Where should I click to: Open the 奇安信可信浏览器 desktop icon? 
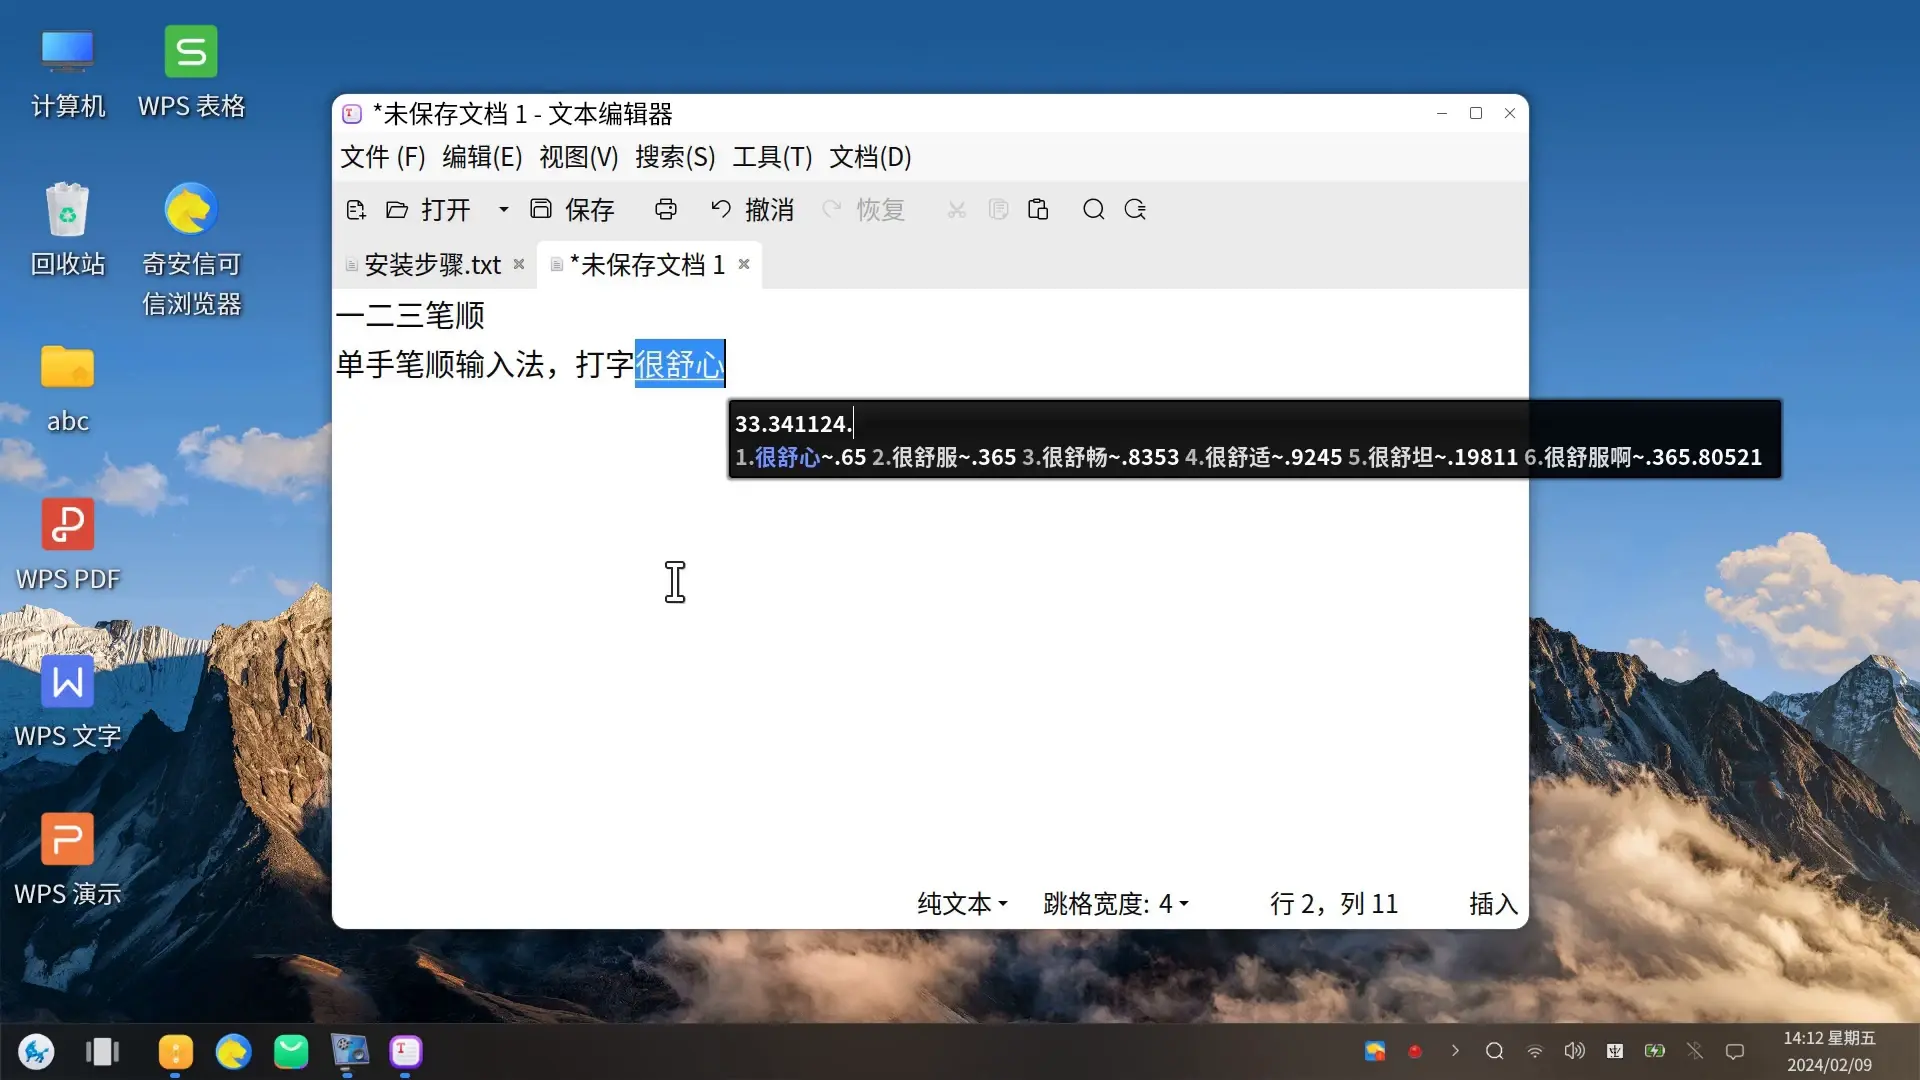pyautogui.click(x=191, y=250)
